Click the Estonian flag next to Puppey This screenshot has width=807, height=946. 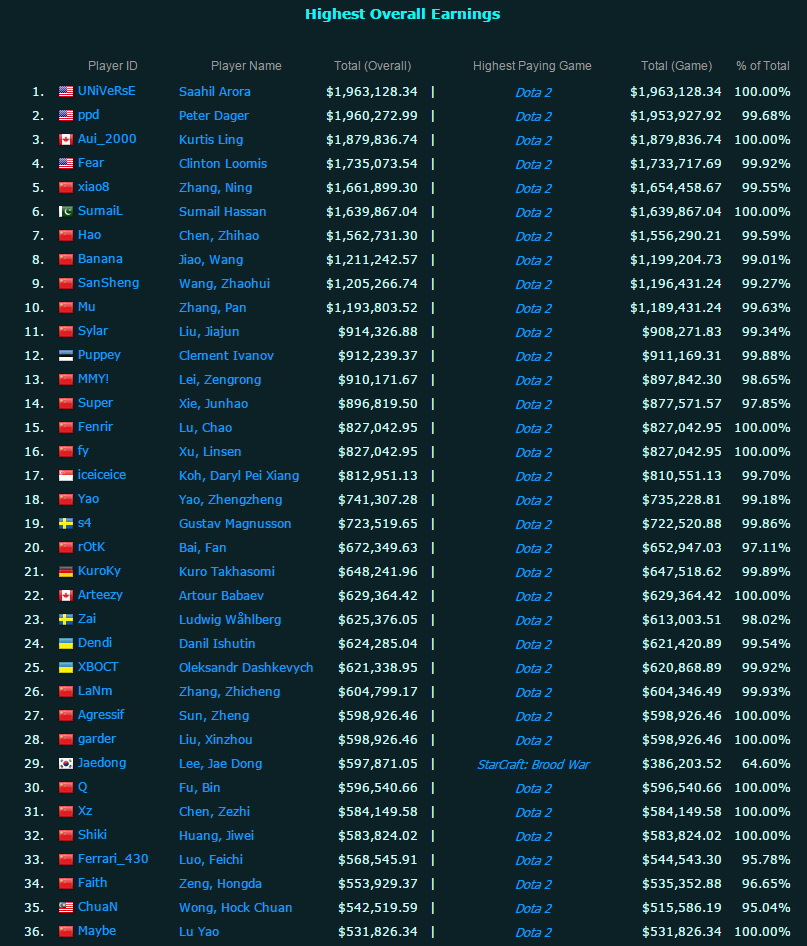[x=66, y=356]
